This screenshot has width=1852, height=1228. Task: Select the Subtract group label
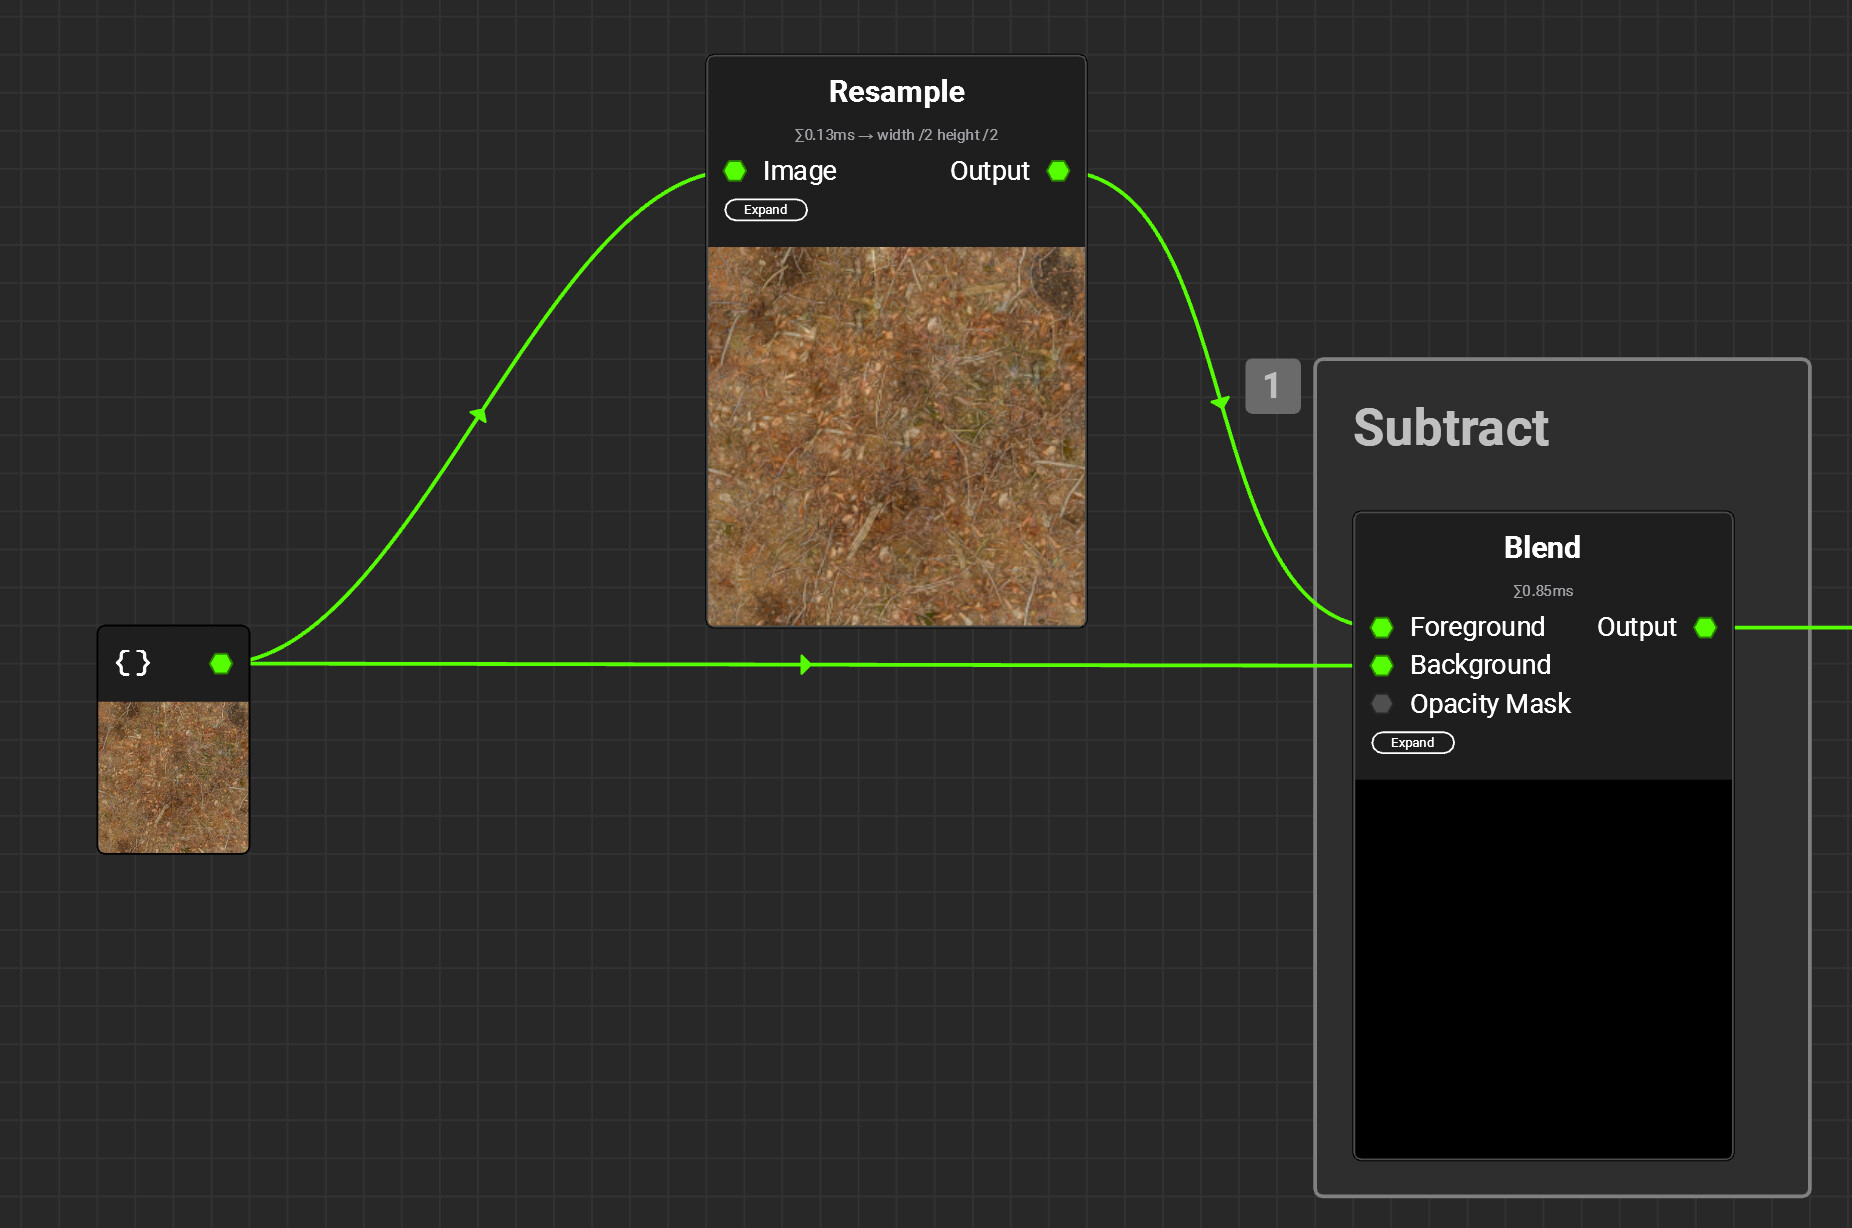1450,428
